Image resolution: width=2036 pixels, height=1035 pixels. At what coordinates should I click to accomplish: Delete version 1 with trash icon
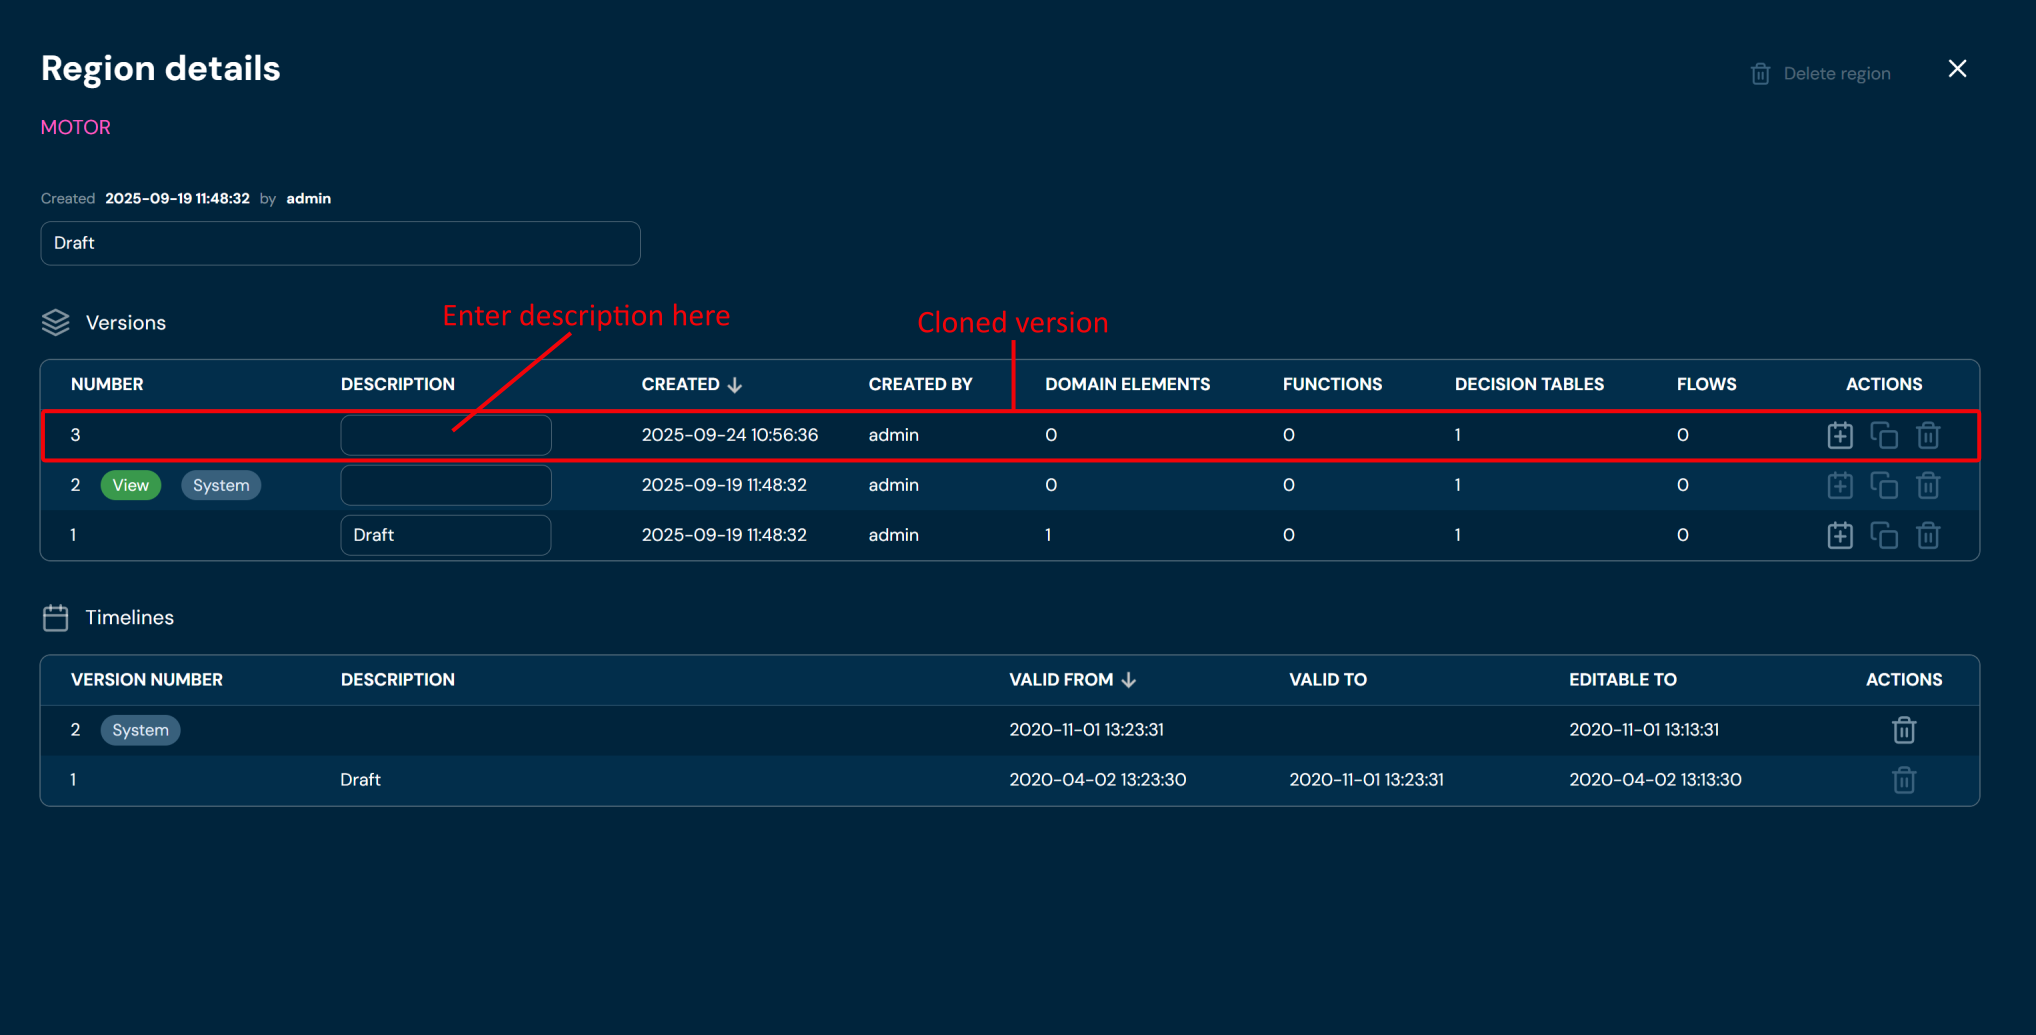[x=1928, y=535]
